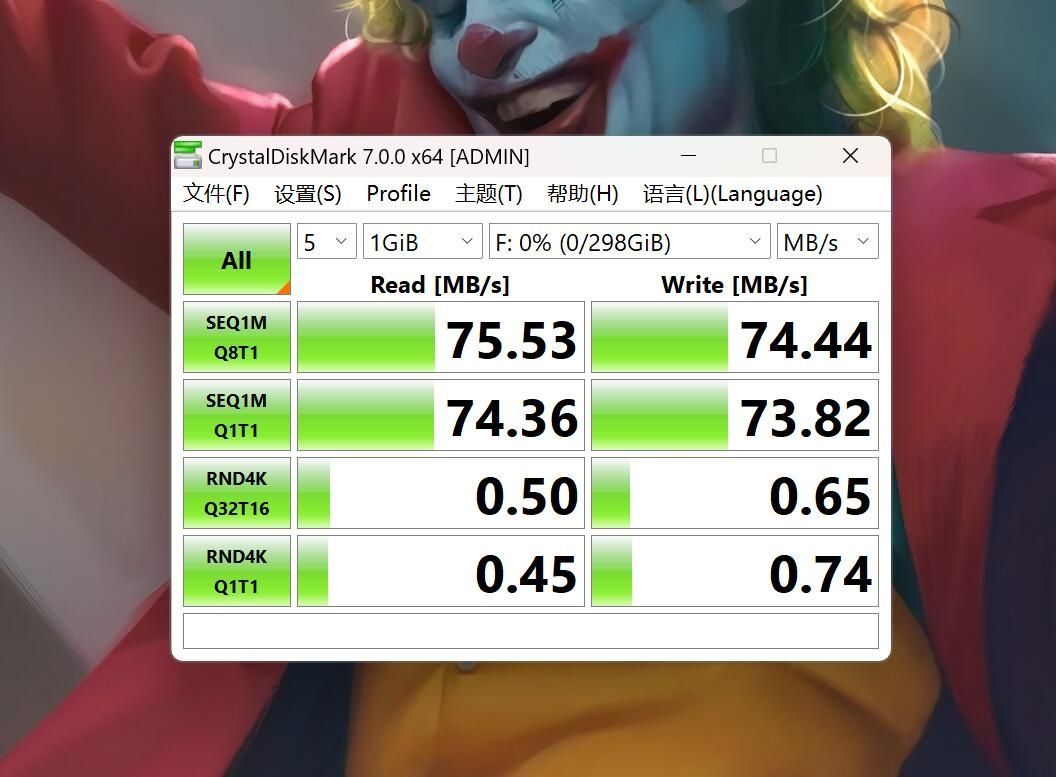The height and width of the screenshot is (777, 1056).
Task: Open the 文件(F) menu
Action: point(216,194)
